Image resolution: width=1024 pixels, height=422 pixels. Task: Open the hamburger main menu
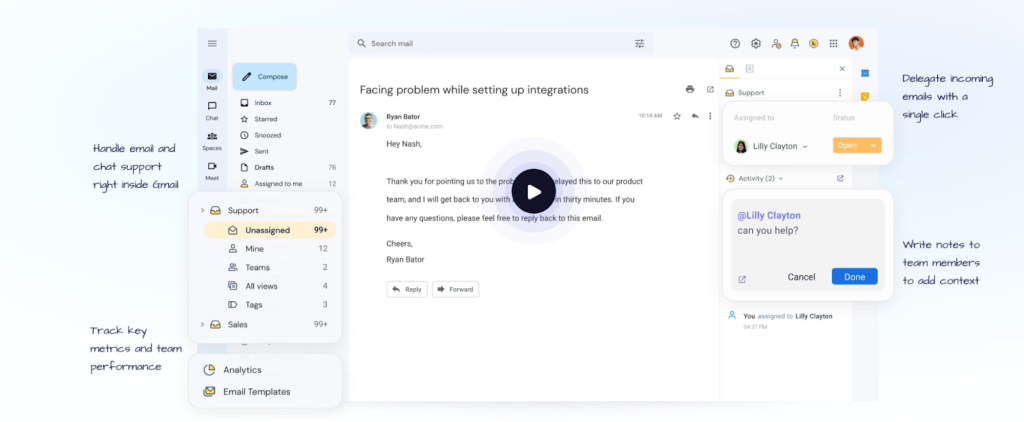(x=212, y=43)
